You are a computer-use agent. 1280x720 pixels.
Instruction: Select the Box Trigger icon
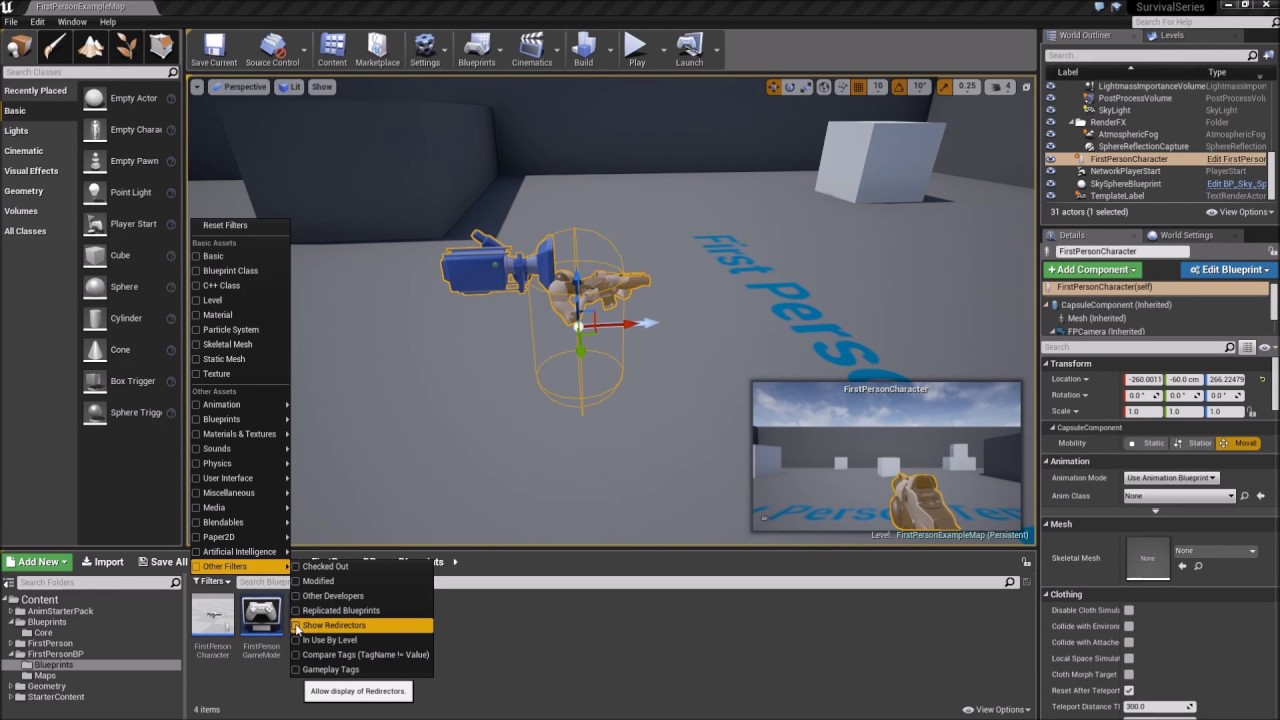coord(94,381)
